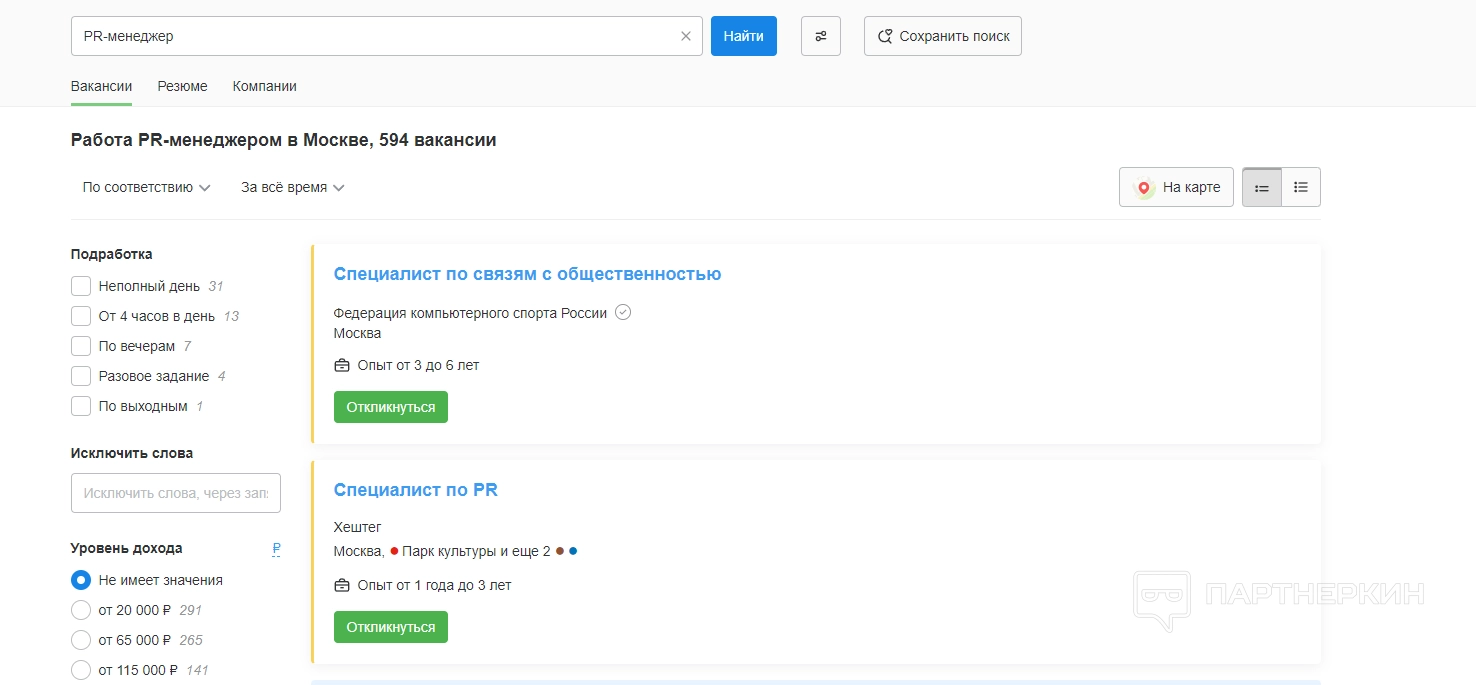Select income от 65 000 ₽ radio

81,640
